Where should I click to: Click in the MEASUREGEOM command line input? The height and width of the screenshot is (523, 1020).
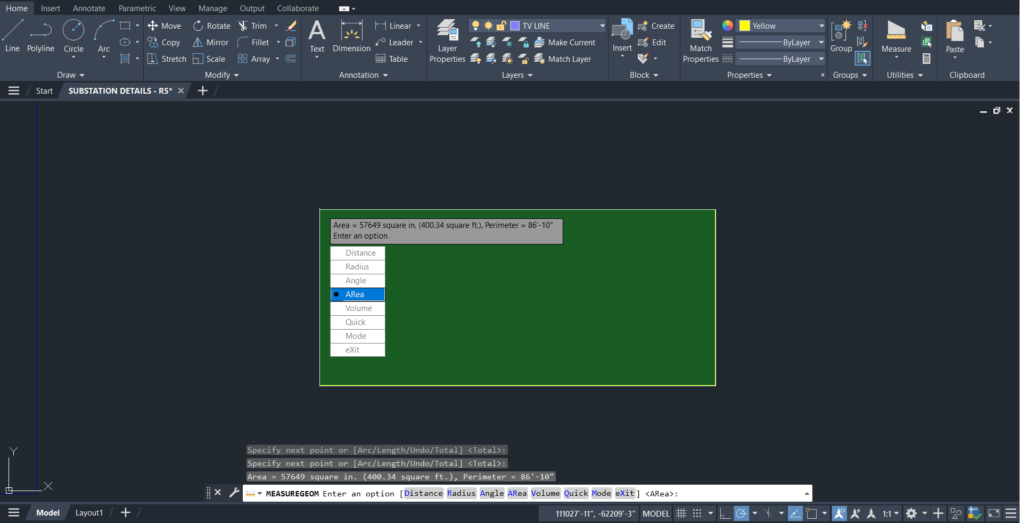pyautogui.click(x=527, y=494)
